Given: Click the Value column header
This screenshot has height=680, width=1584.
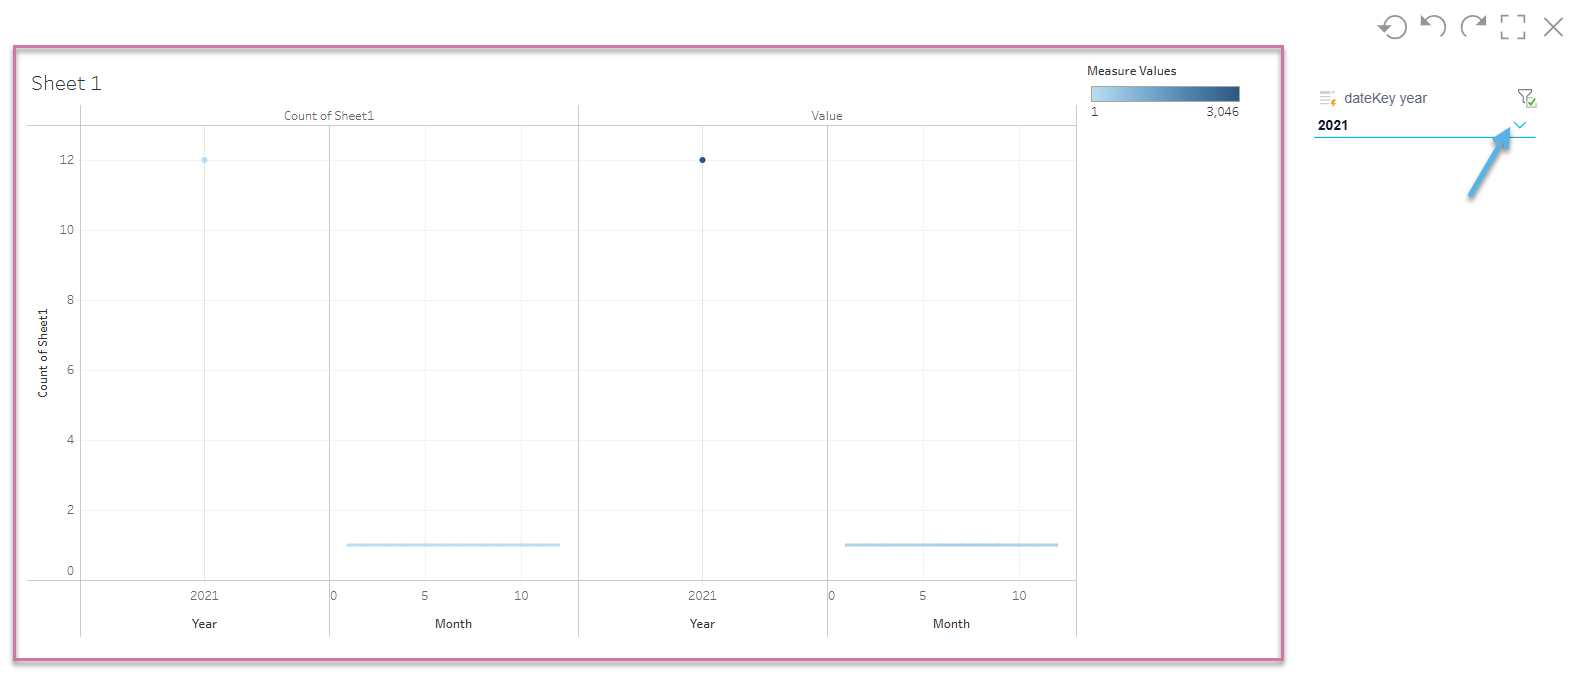Looking at the screenshot, I should (827, 116).
